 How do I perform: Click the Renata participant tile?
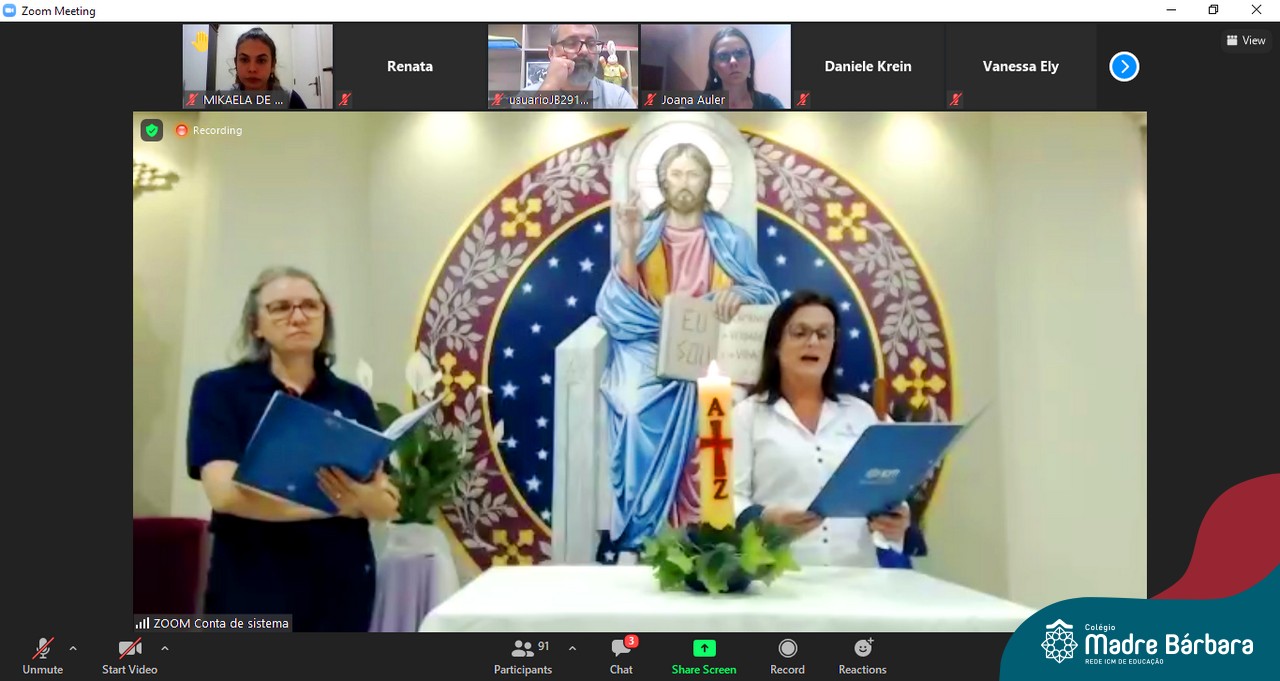click(410, 66)
